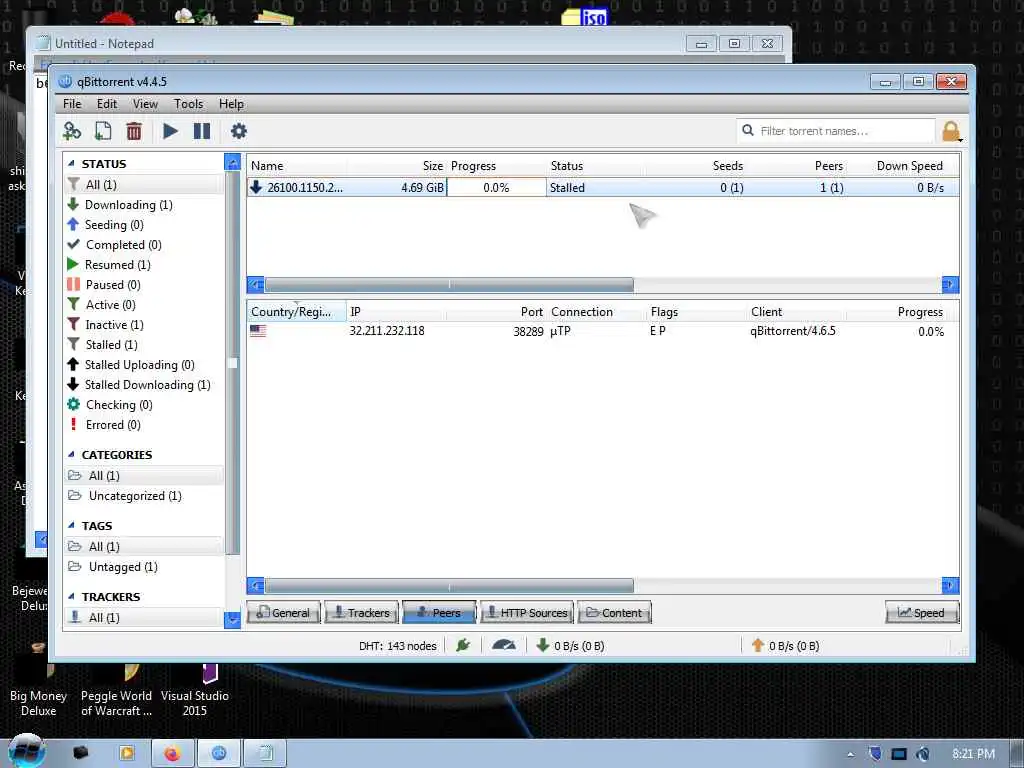The width and height of the screenshot is (1024, 768).
Task: Click the Pause toolbar icon
Action: pos(202,131)
